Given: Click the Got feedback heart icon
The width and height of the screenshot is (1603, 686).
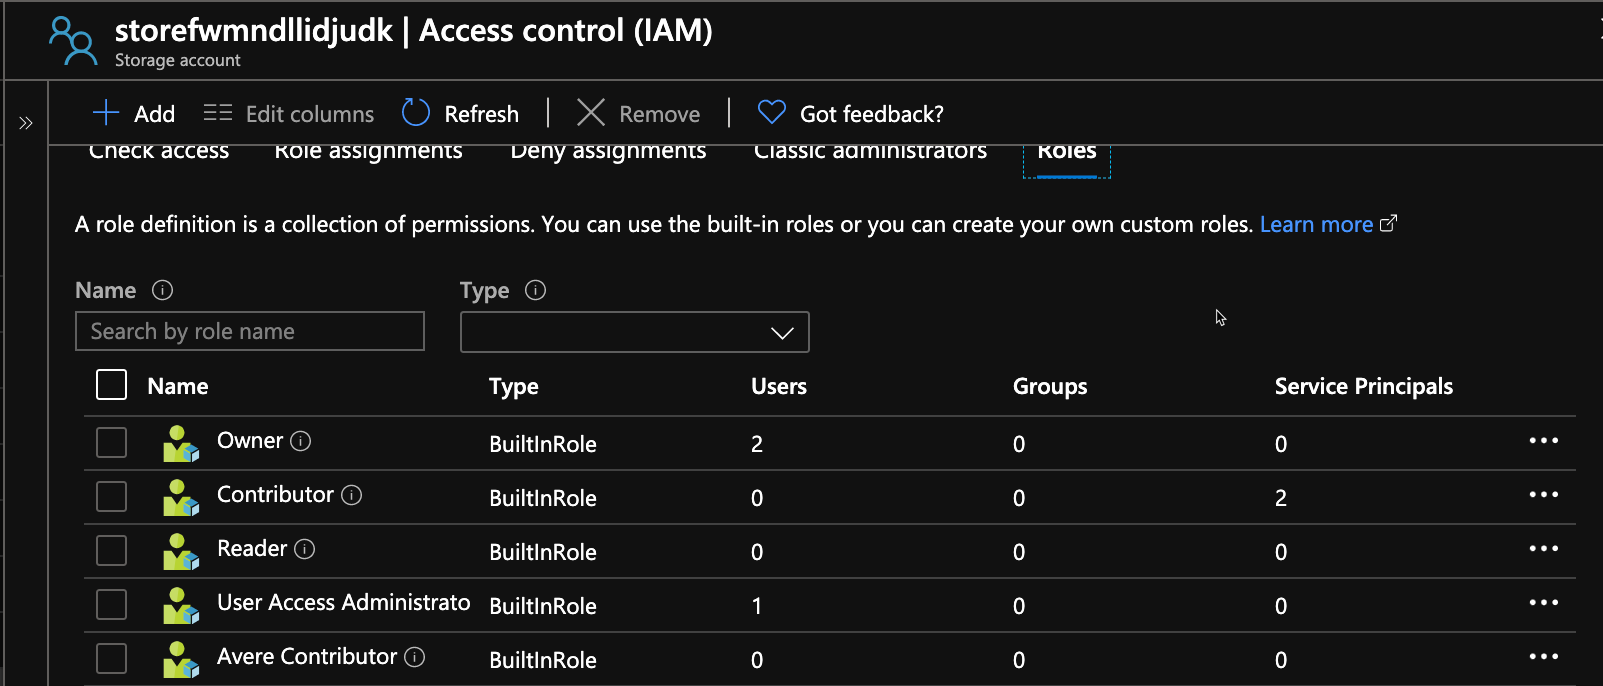Looking at the screenshot, I should point(771,113).
